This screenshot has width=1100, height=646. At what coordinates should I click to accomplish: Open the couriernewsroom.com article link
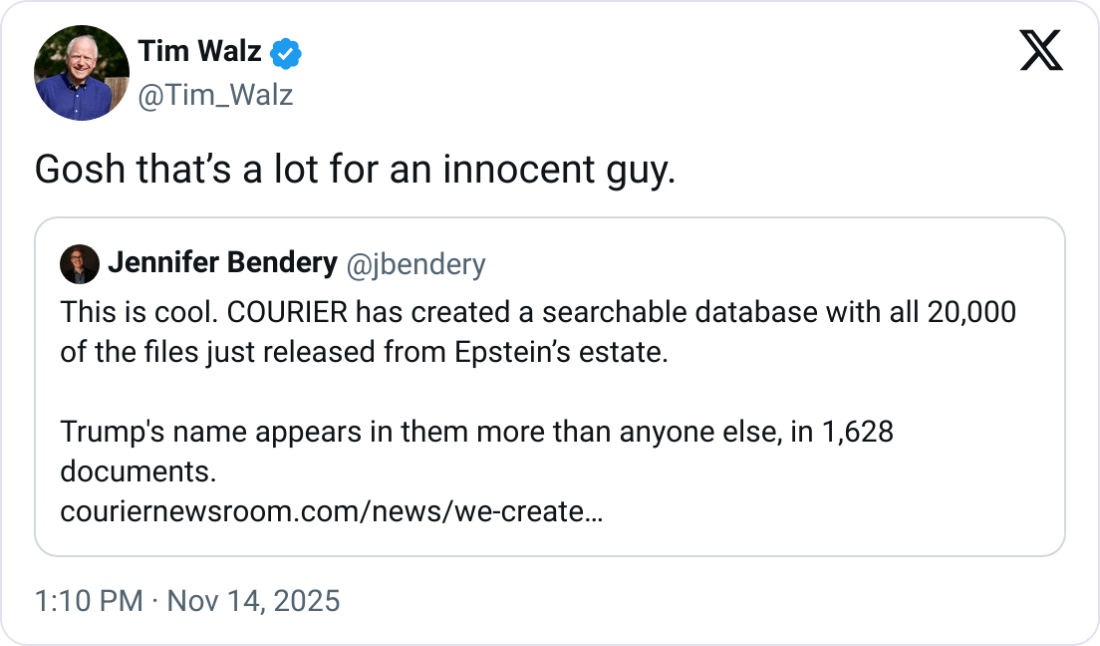click(331, 512)
